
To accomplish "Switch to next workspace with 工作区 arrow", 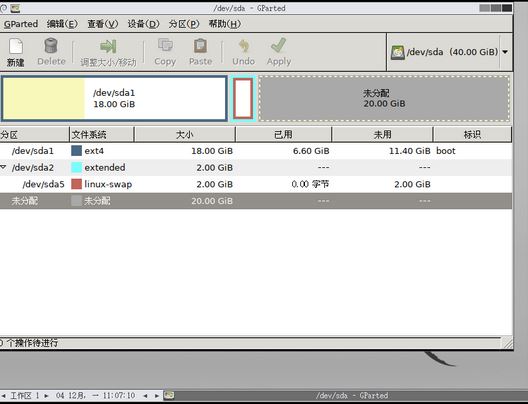I will pos(46,396).
